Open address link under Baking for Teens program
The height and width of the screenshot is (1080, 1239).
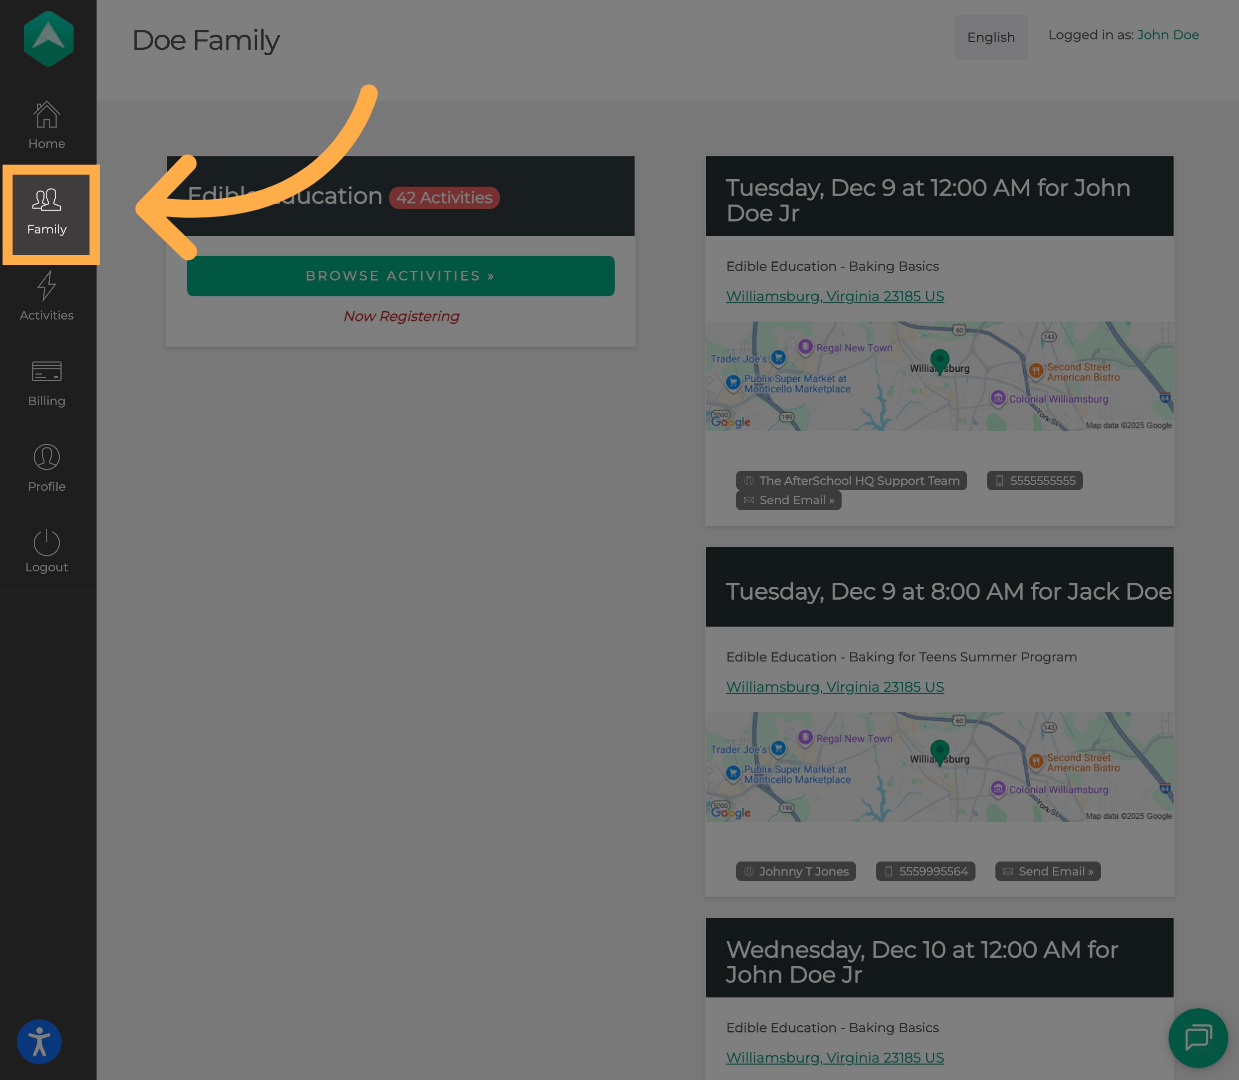tap(834, 687)
